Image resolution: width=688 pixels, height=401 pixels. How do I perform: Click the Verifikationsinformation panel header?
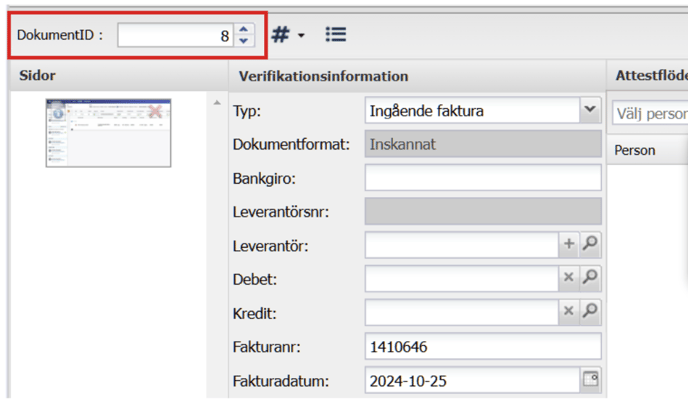pyautogui.click(x=417, y=76)
